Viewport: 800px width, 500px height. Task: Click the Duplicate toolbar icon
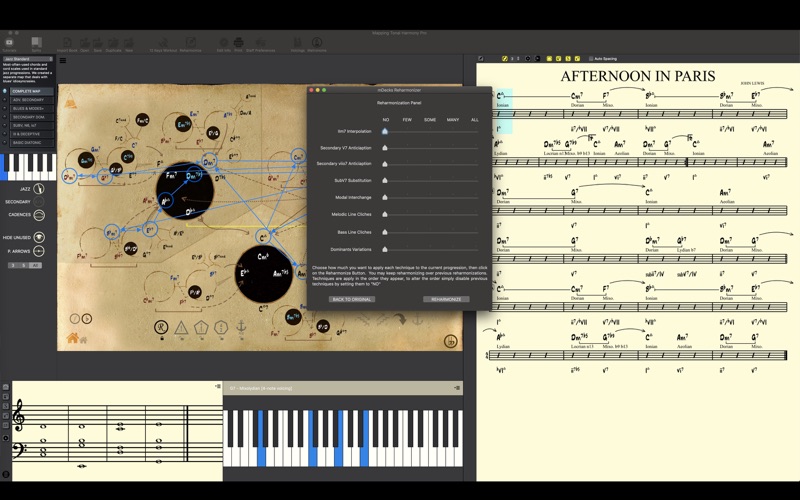click(x=113, y=44)
